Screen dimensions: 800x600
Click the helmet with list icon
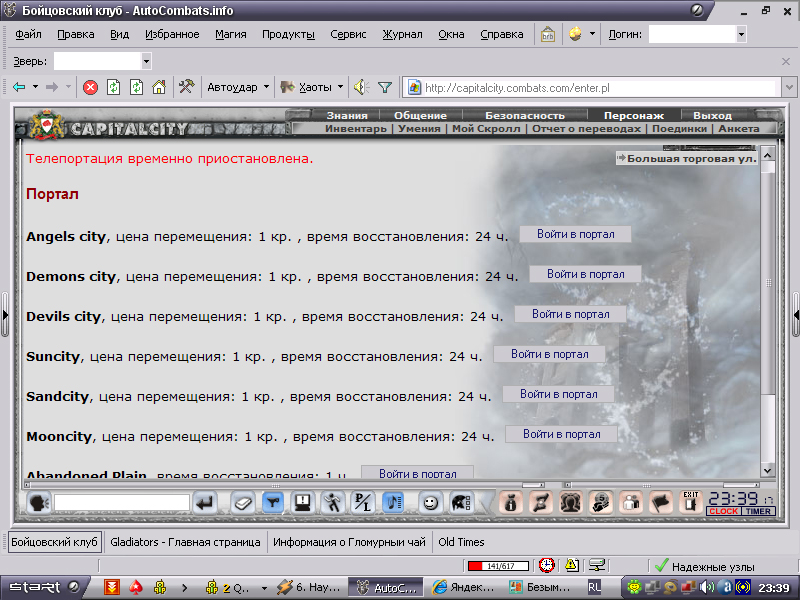(x=461, y=503)
